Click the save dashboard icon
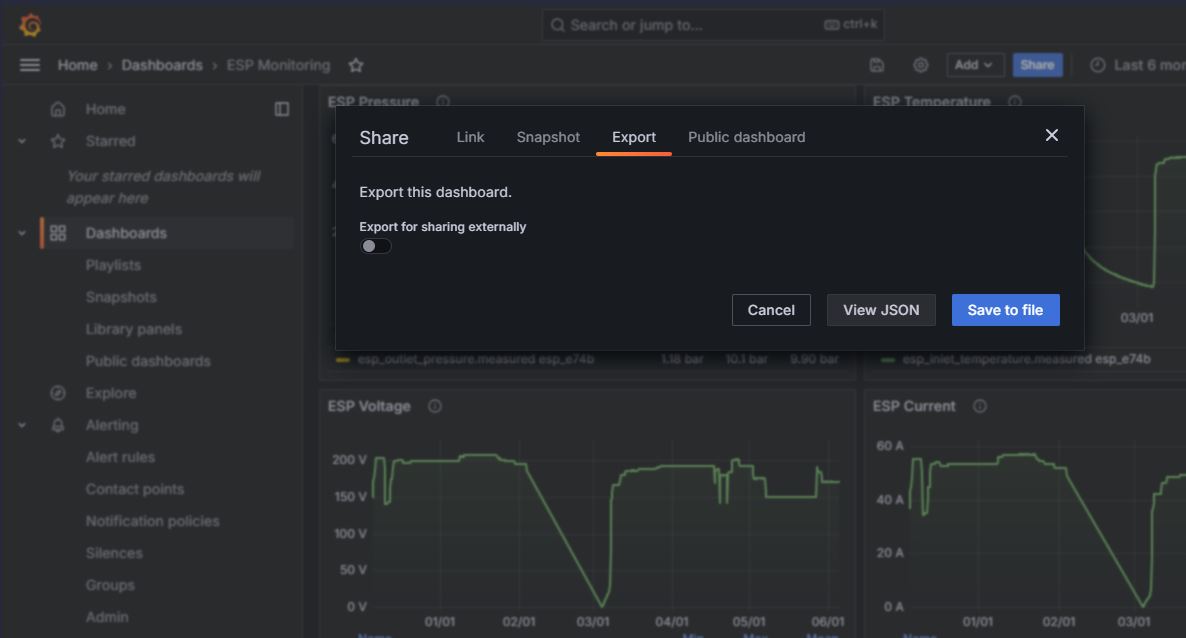This screenshot has height=638, width=1186. [877, 65]
